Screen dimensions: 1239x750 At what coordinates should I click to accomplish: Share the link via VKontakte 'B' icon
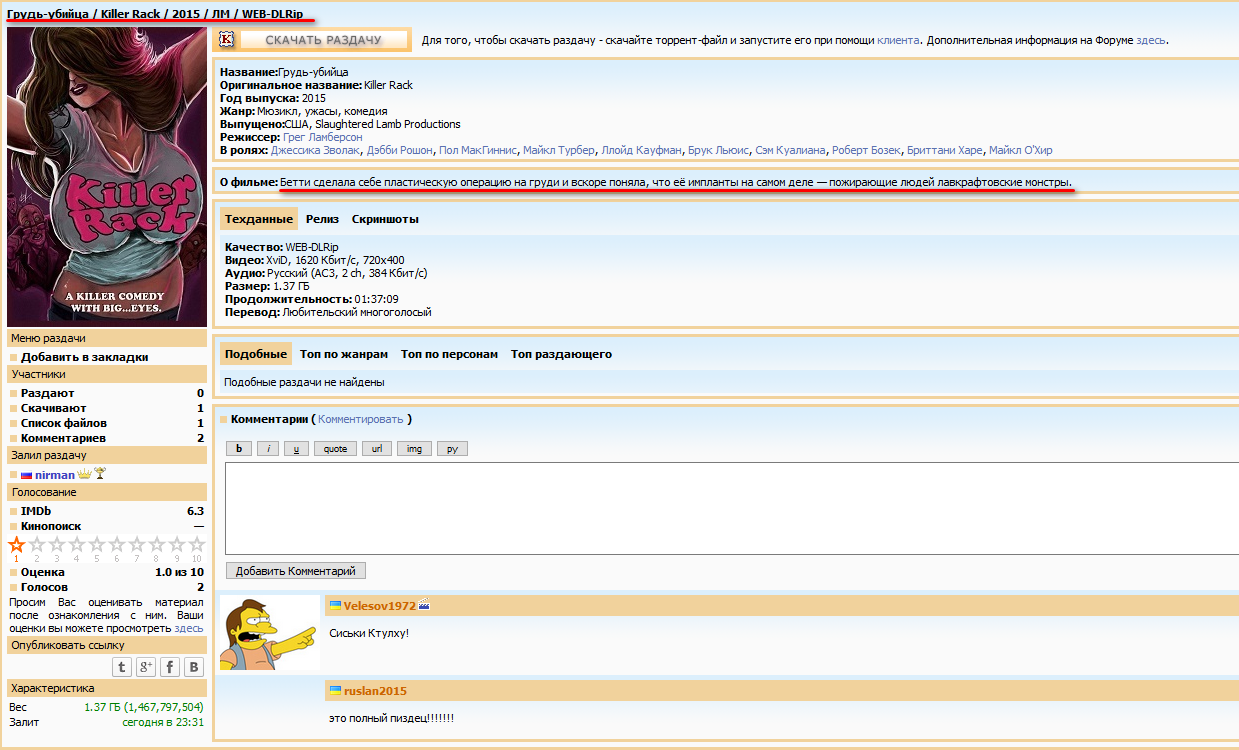coord(194,667)
